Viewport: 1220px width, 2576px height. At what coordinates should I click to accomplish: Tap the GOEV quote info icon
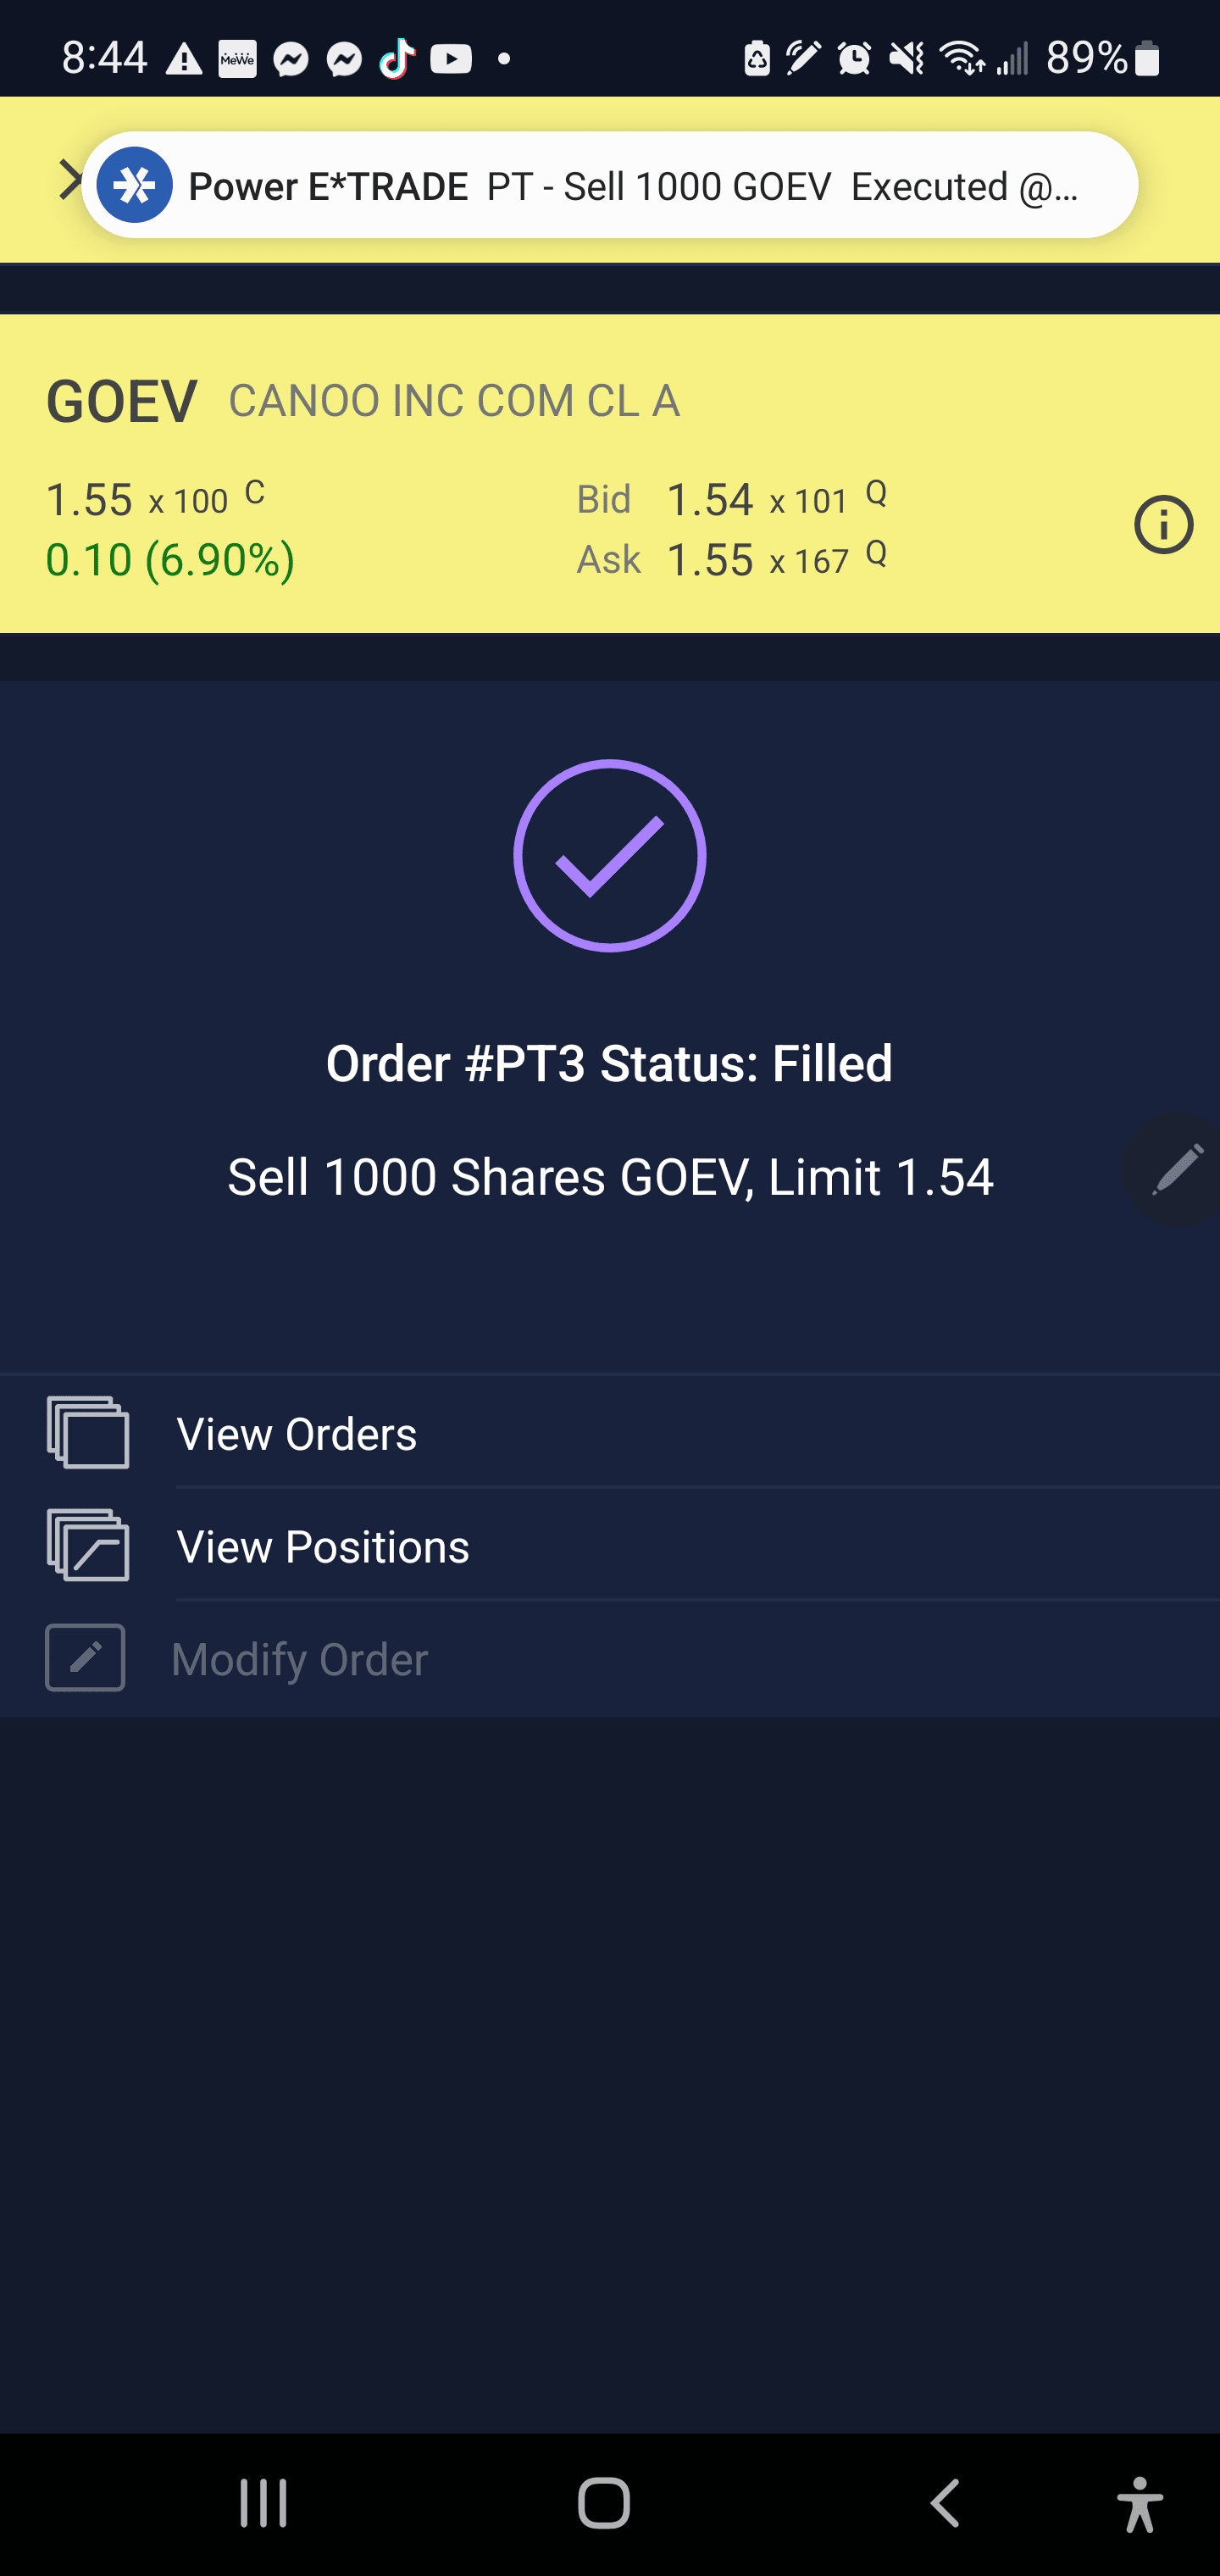(x=1163, y=525)
